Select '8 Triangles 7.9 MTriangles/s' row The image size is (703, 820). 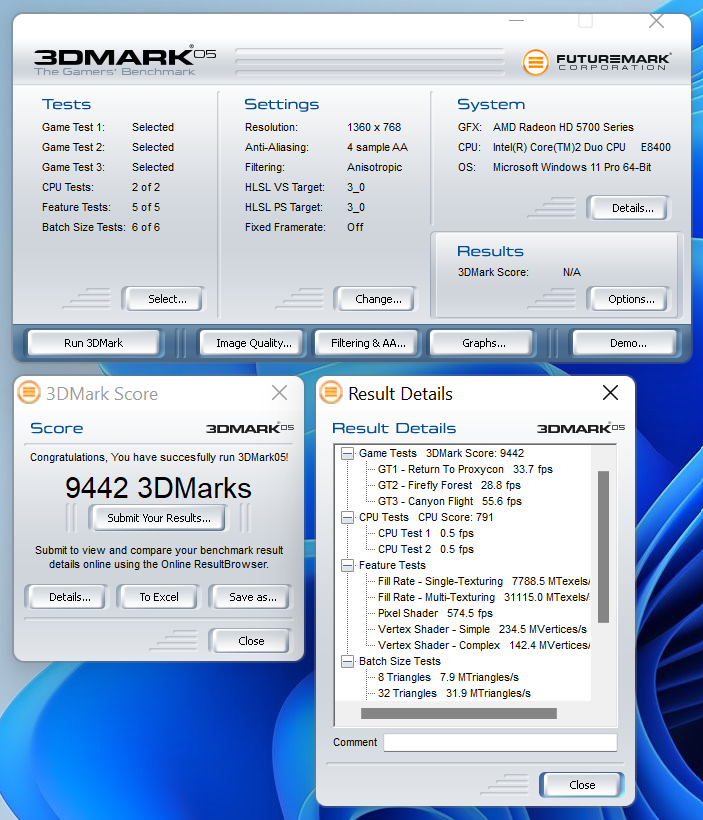point(448,678)
